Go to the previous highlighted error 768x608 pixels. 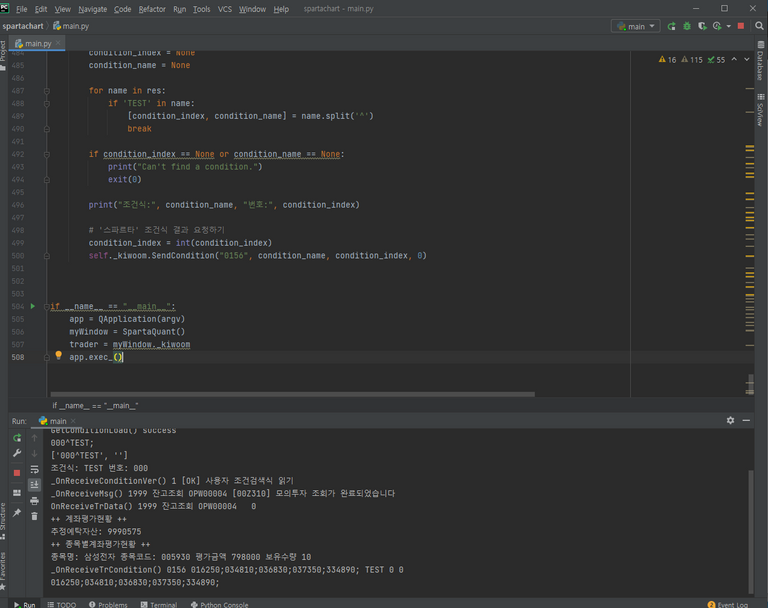(x=734, y=59)
